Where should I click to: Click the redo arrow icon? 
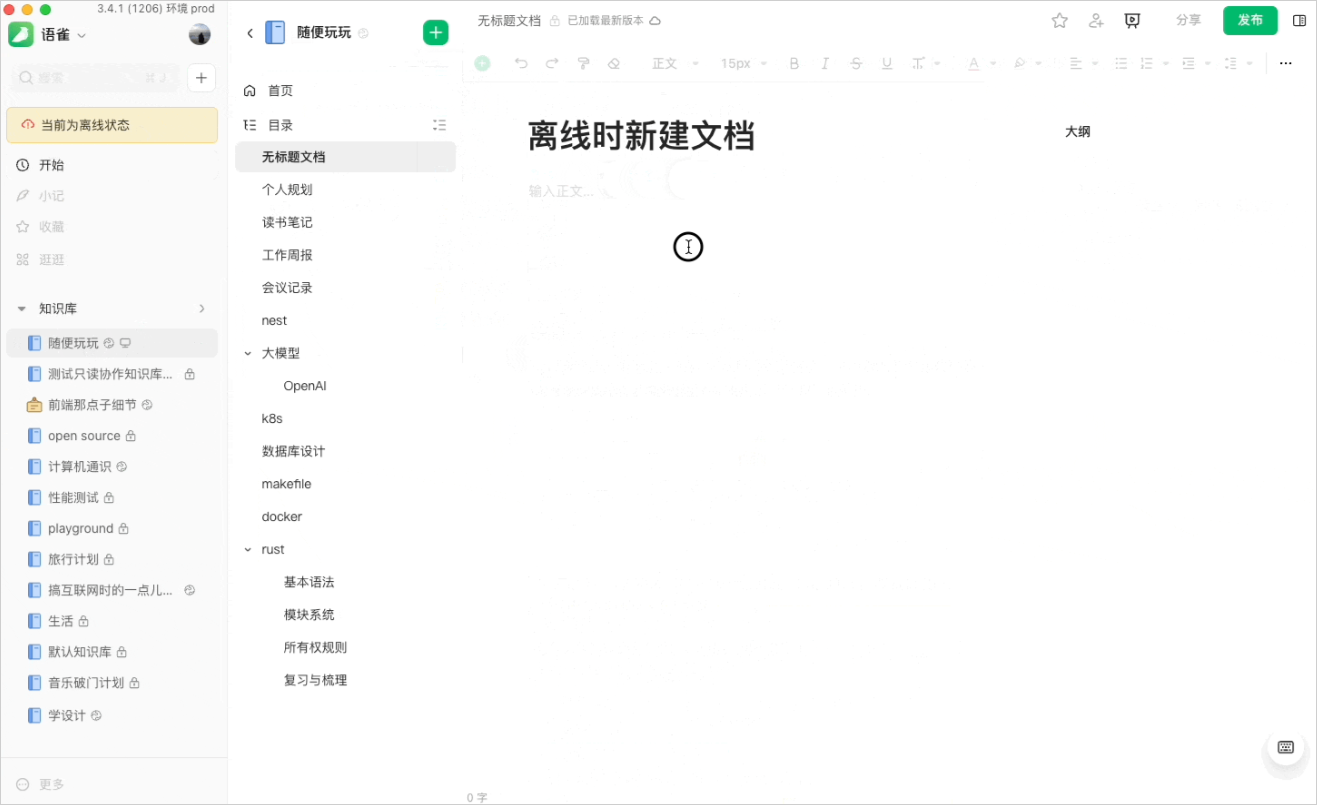pyautogui.click(x=552, y=63)
